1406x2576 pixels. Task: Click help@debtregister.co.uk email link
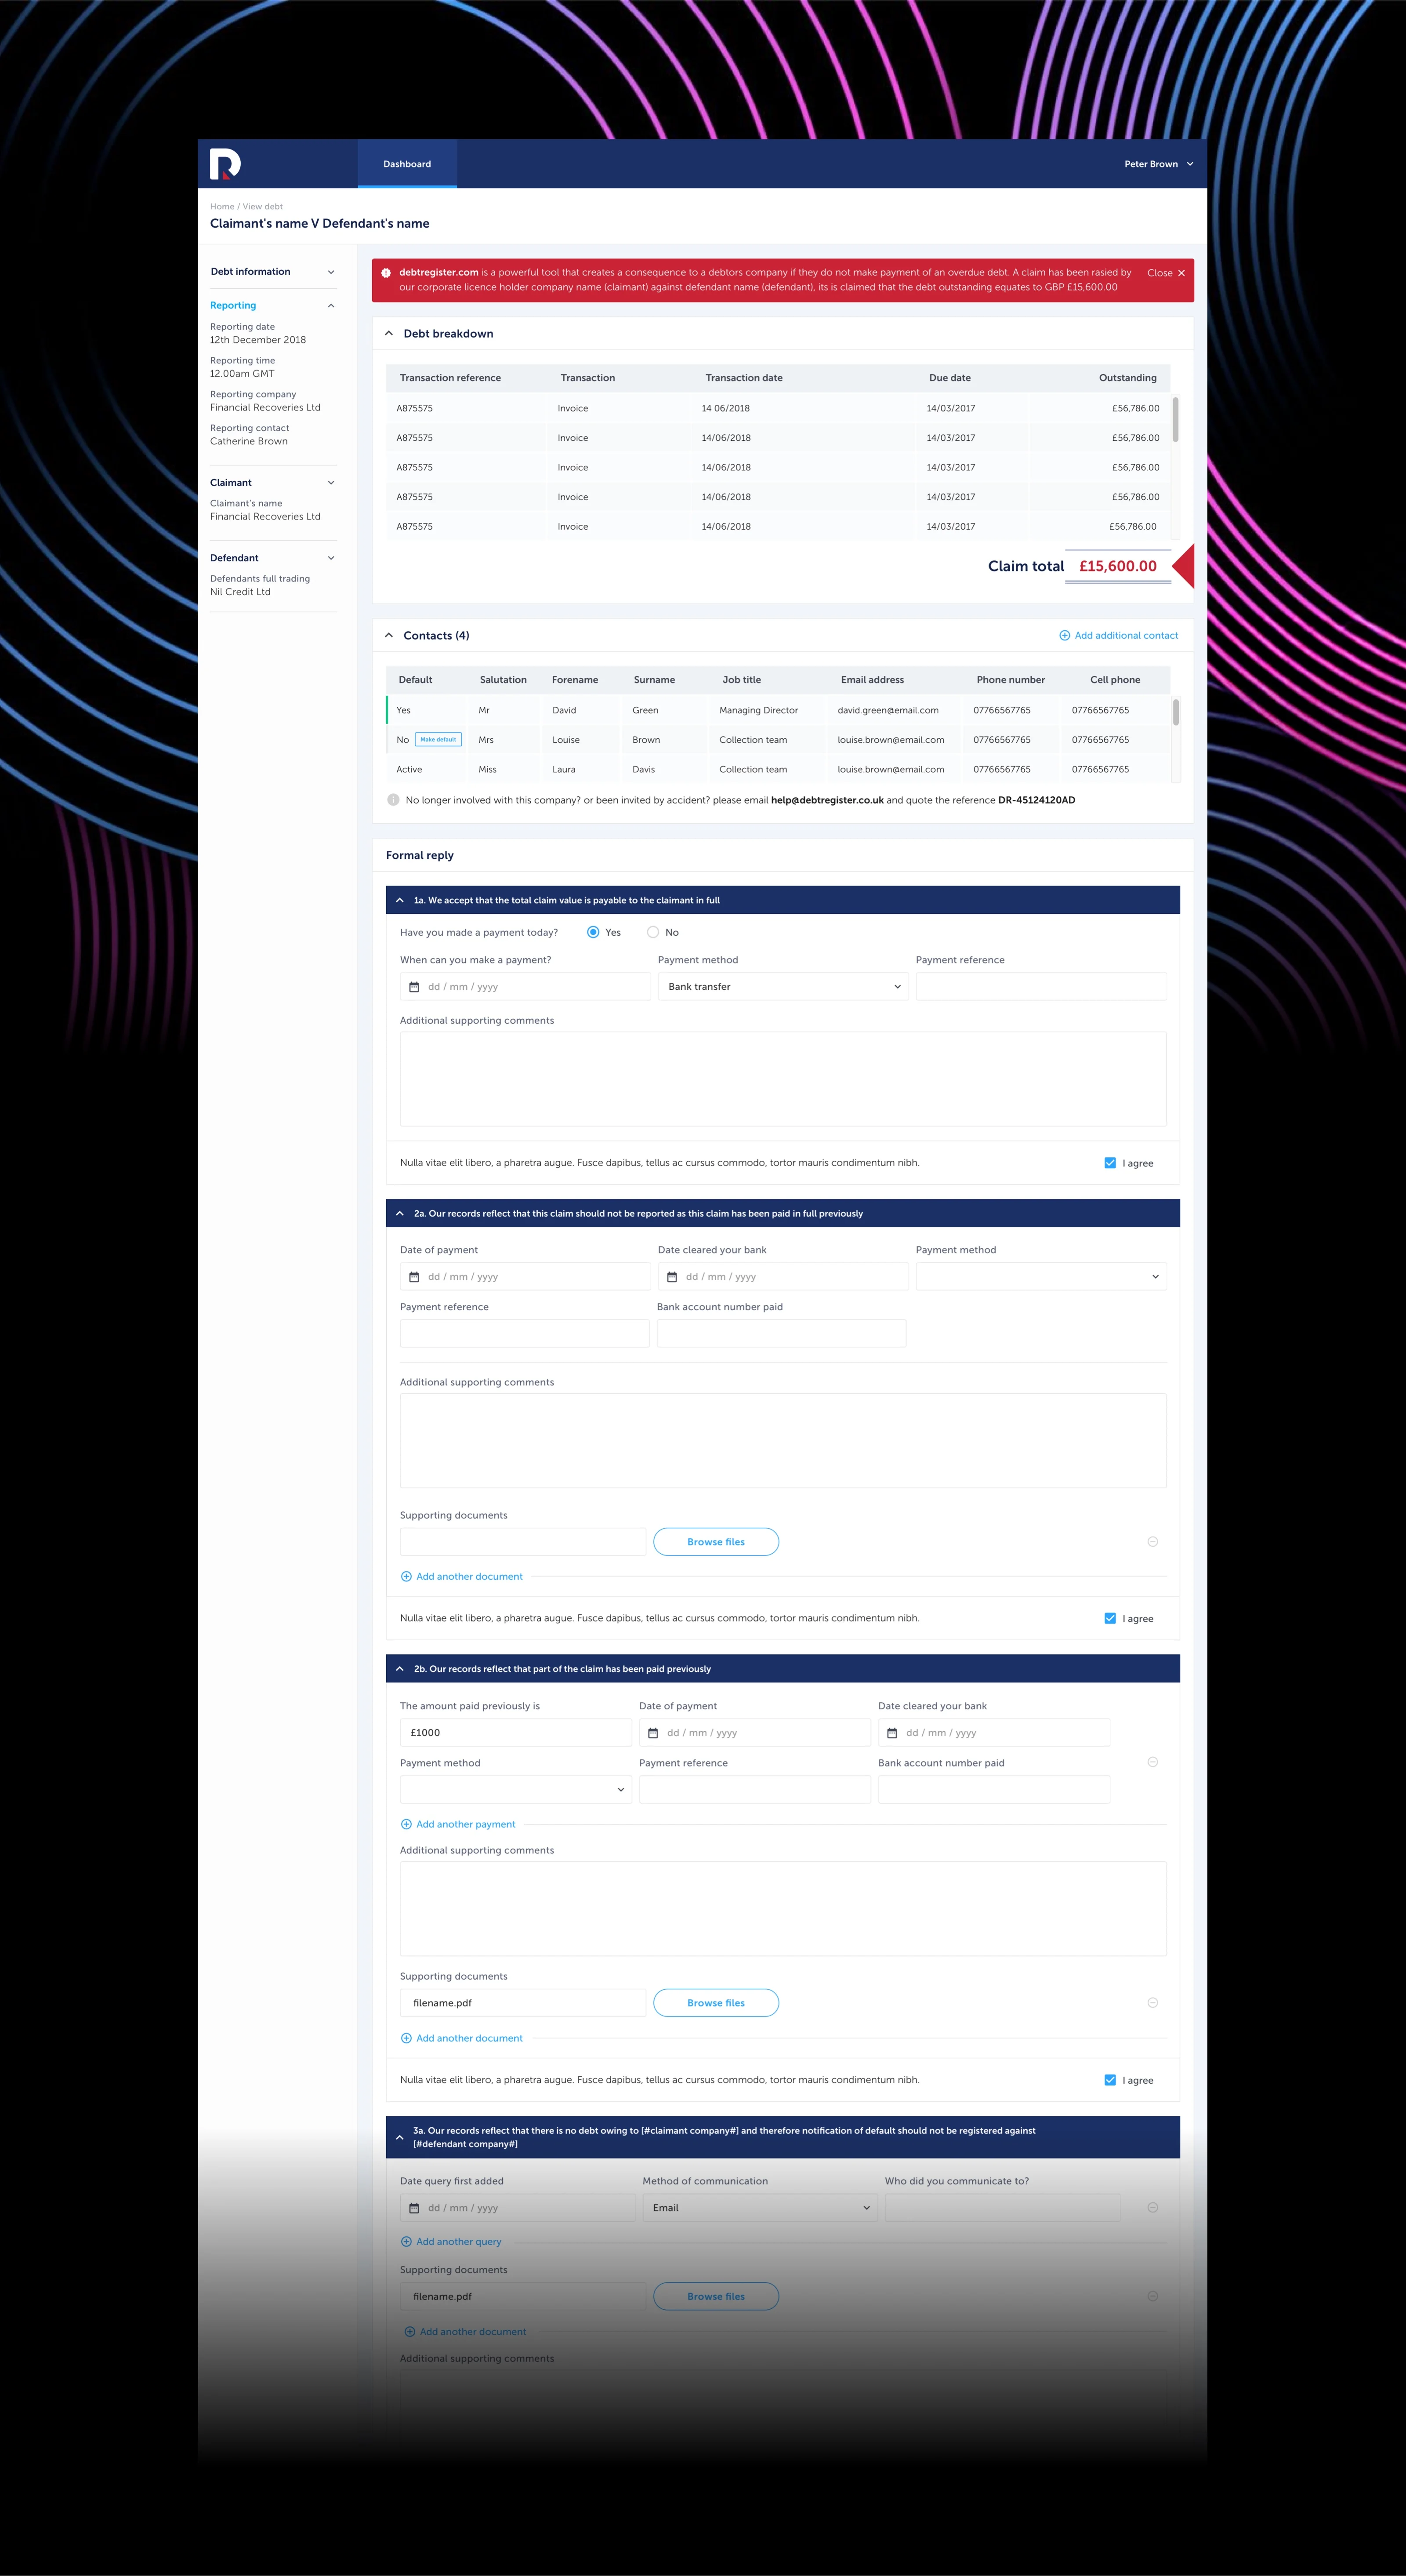point(827,800)
